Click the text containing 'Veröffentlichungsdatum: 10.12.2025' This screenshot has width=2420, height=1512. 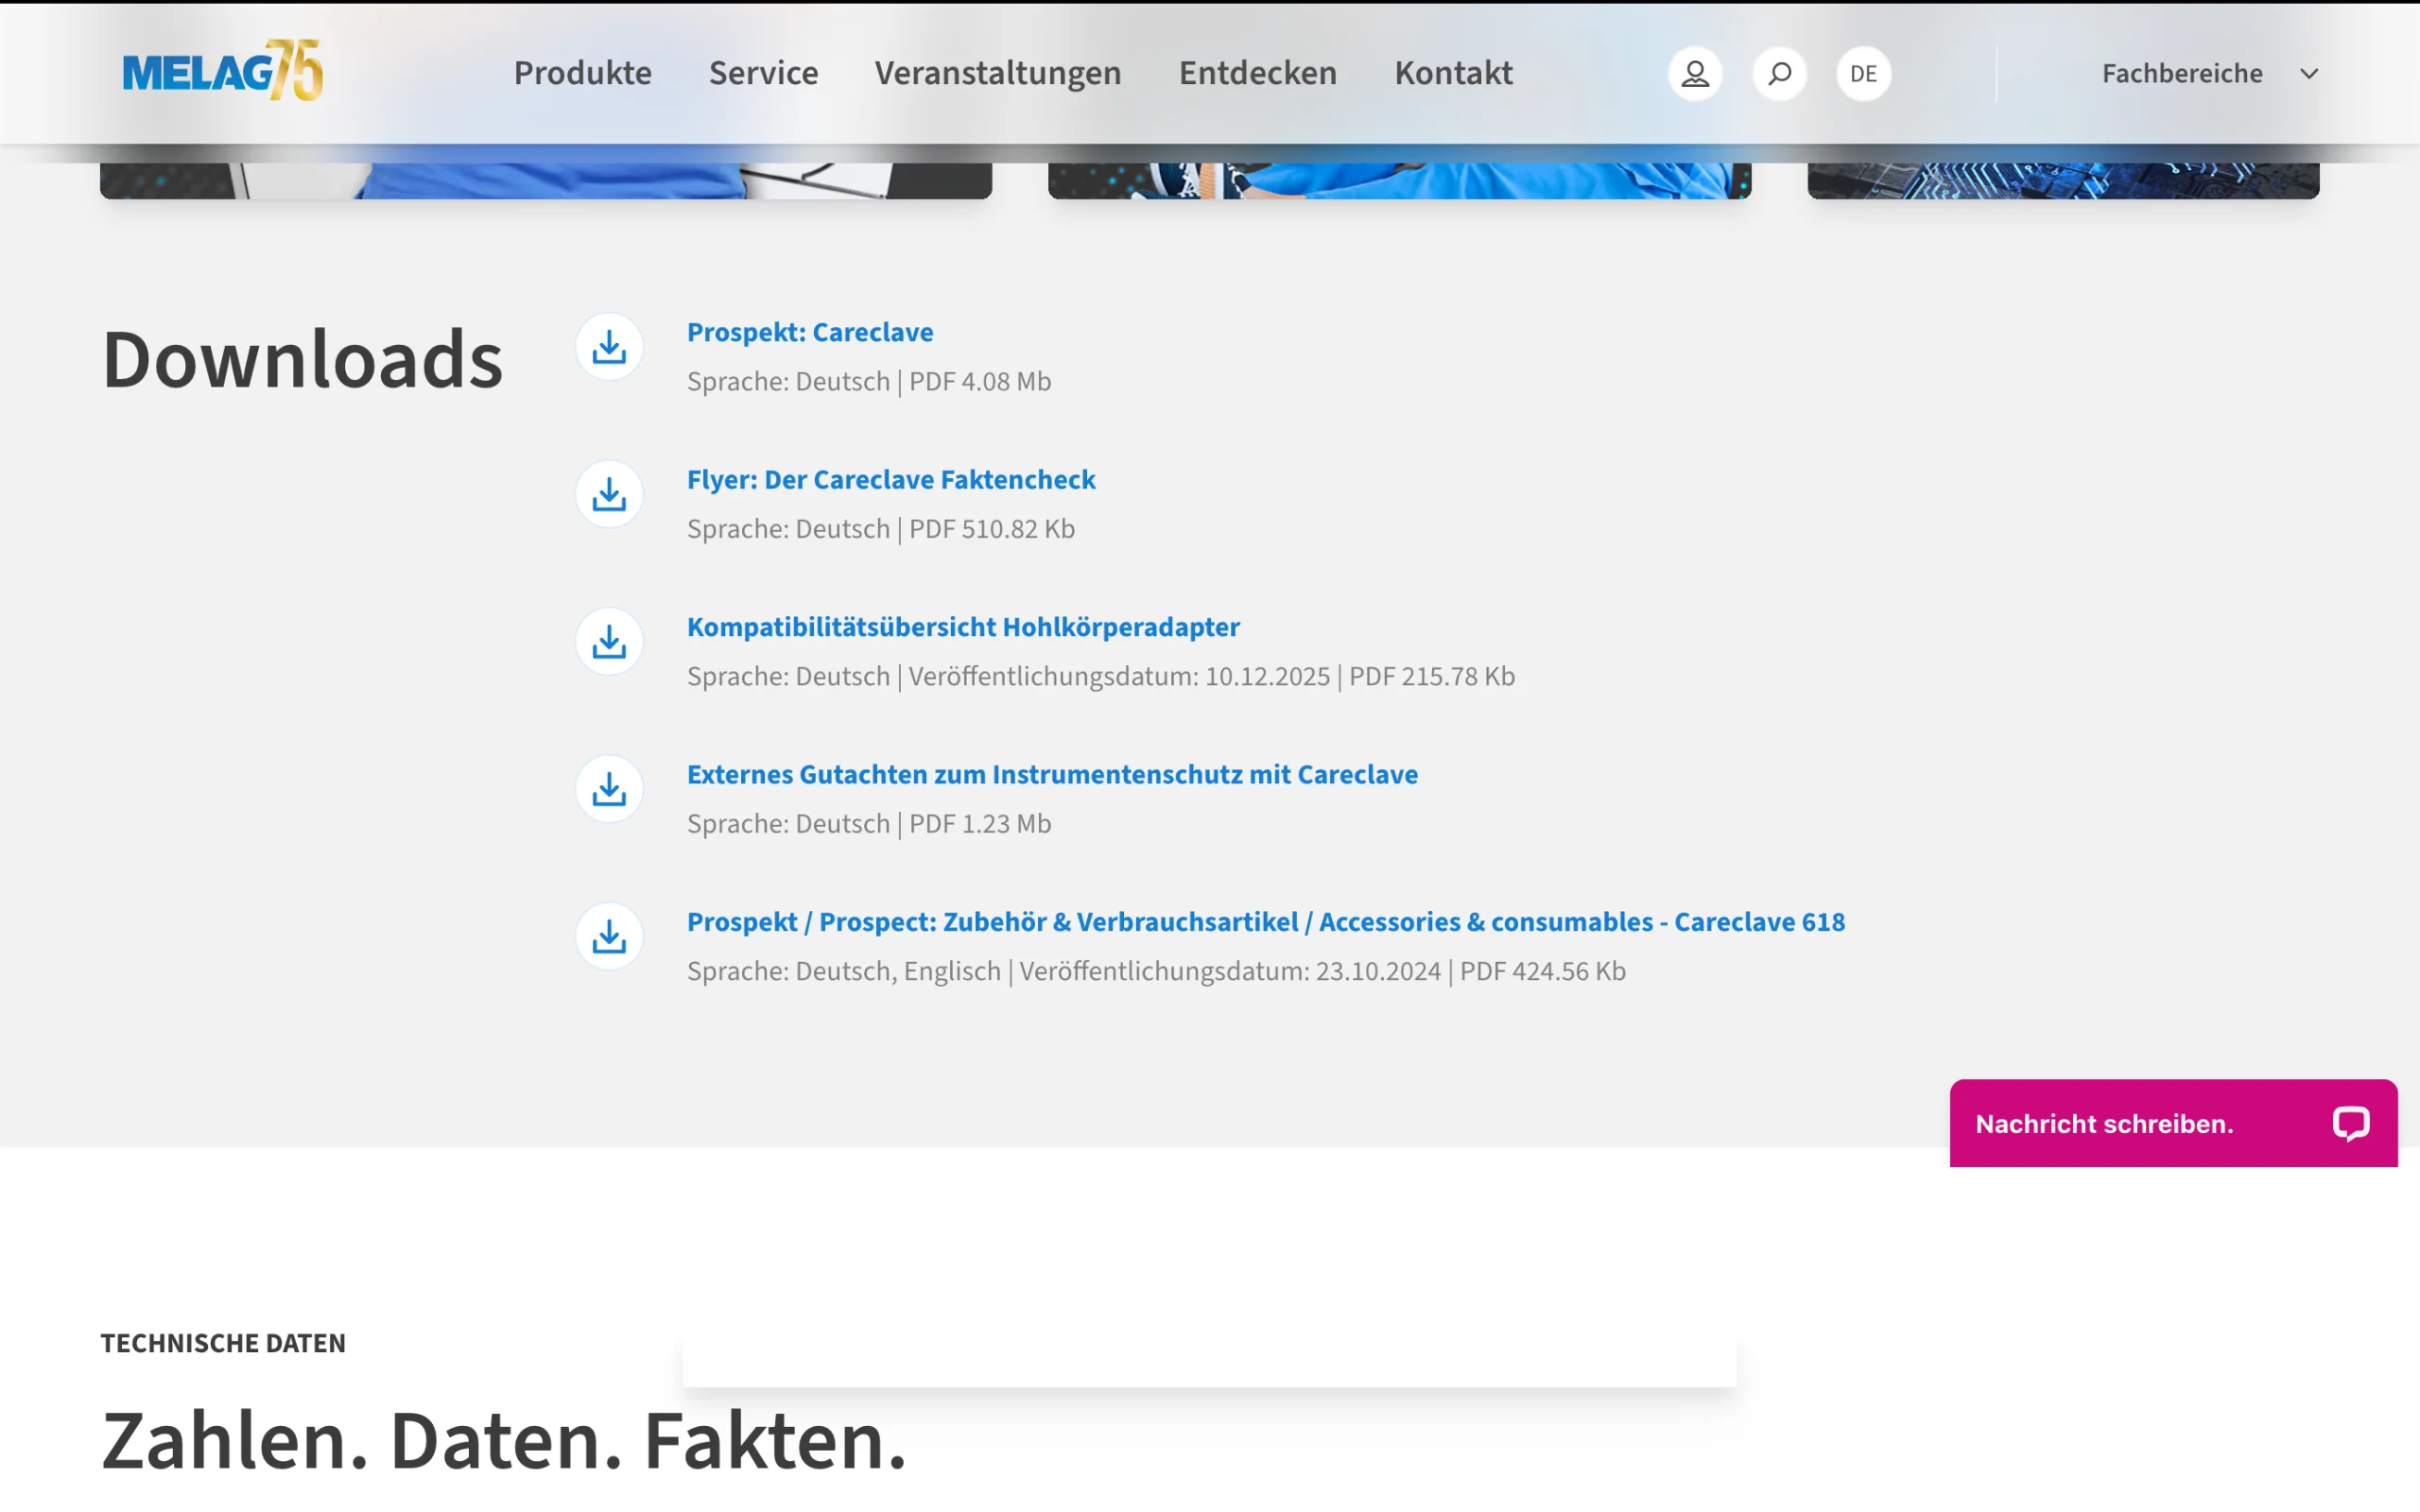(x=1101, y=676)
